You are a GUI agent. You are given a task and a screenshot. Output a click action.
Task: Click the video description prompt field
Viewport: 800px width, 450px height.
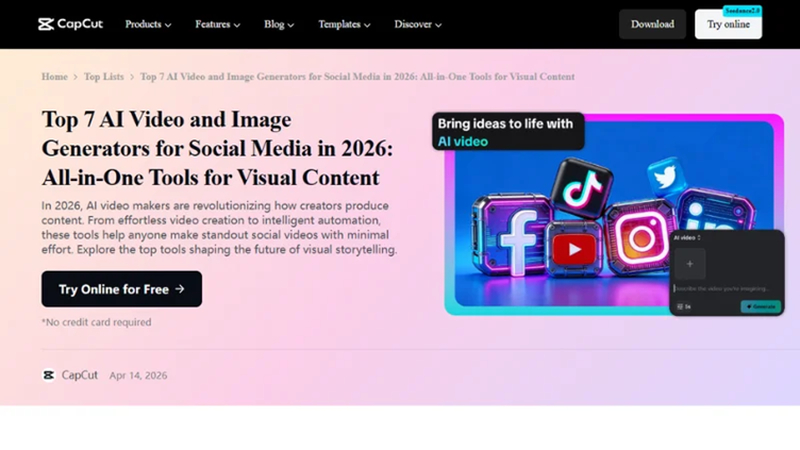click(723, 289)
